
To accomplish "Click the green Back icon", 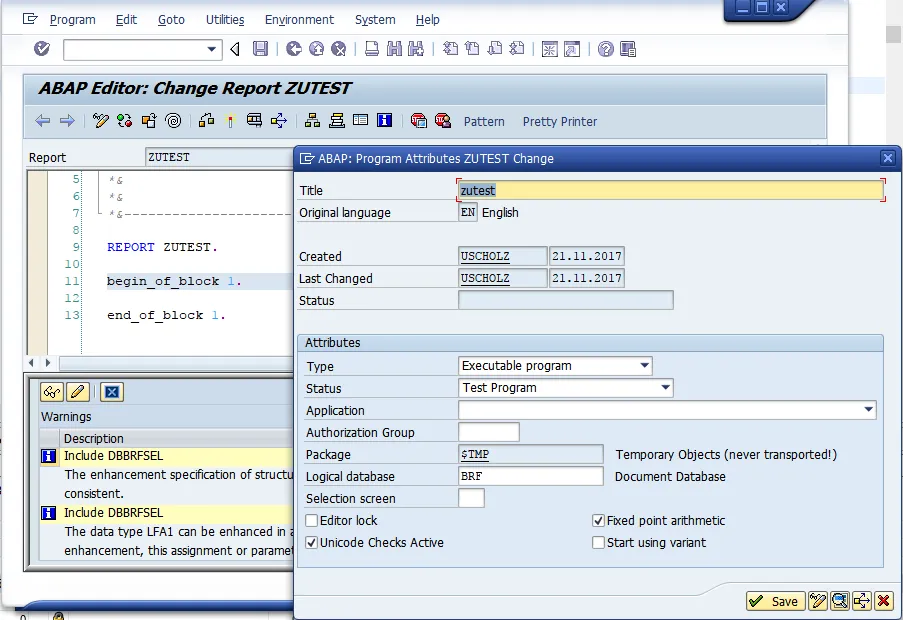I will [x=294, y=49].
